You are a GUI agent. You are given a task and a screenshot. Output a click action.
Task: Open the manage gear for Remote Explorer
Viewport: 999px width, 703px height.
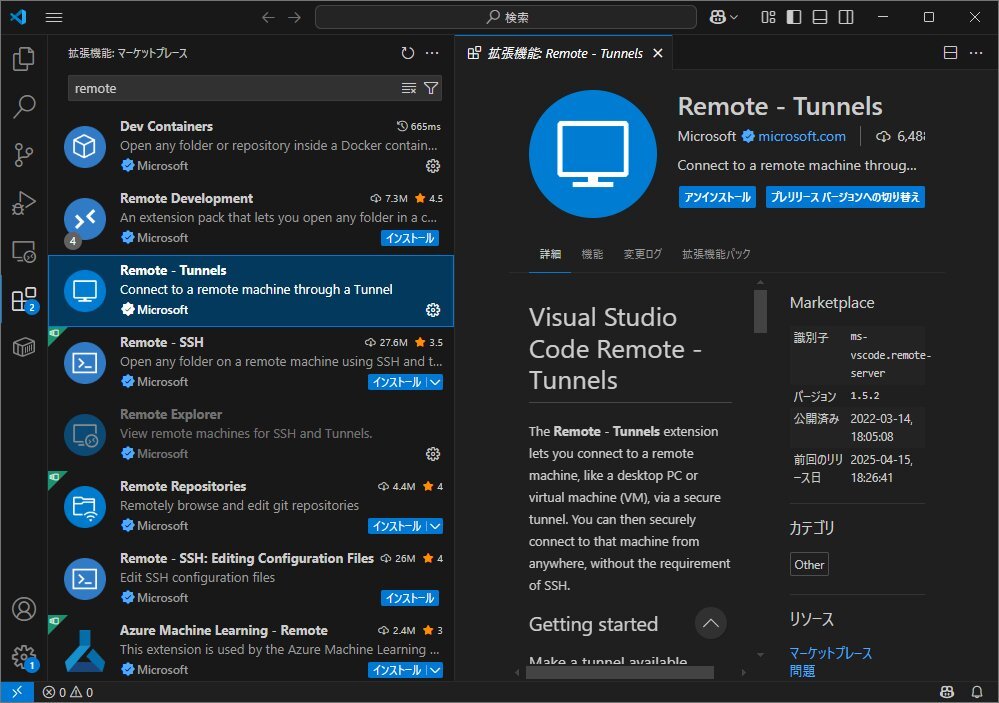coord(433,454)
